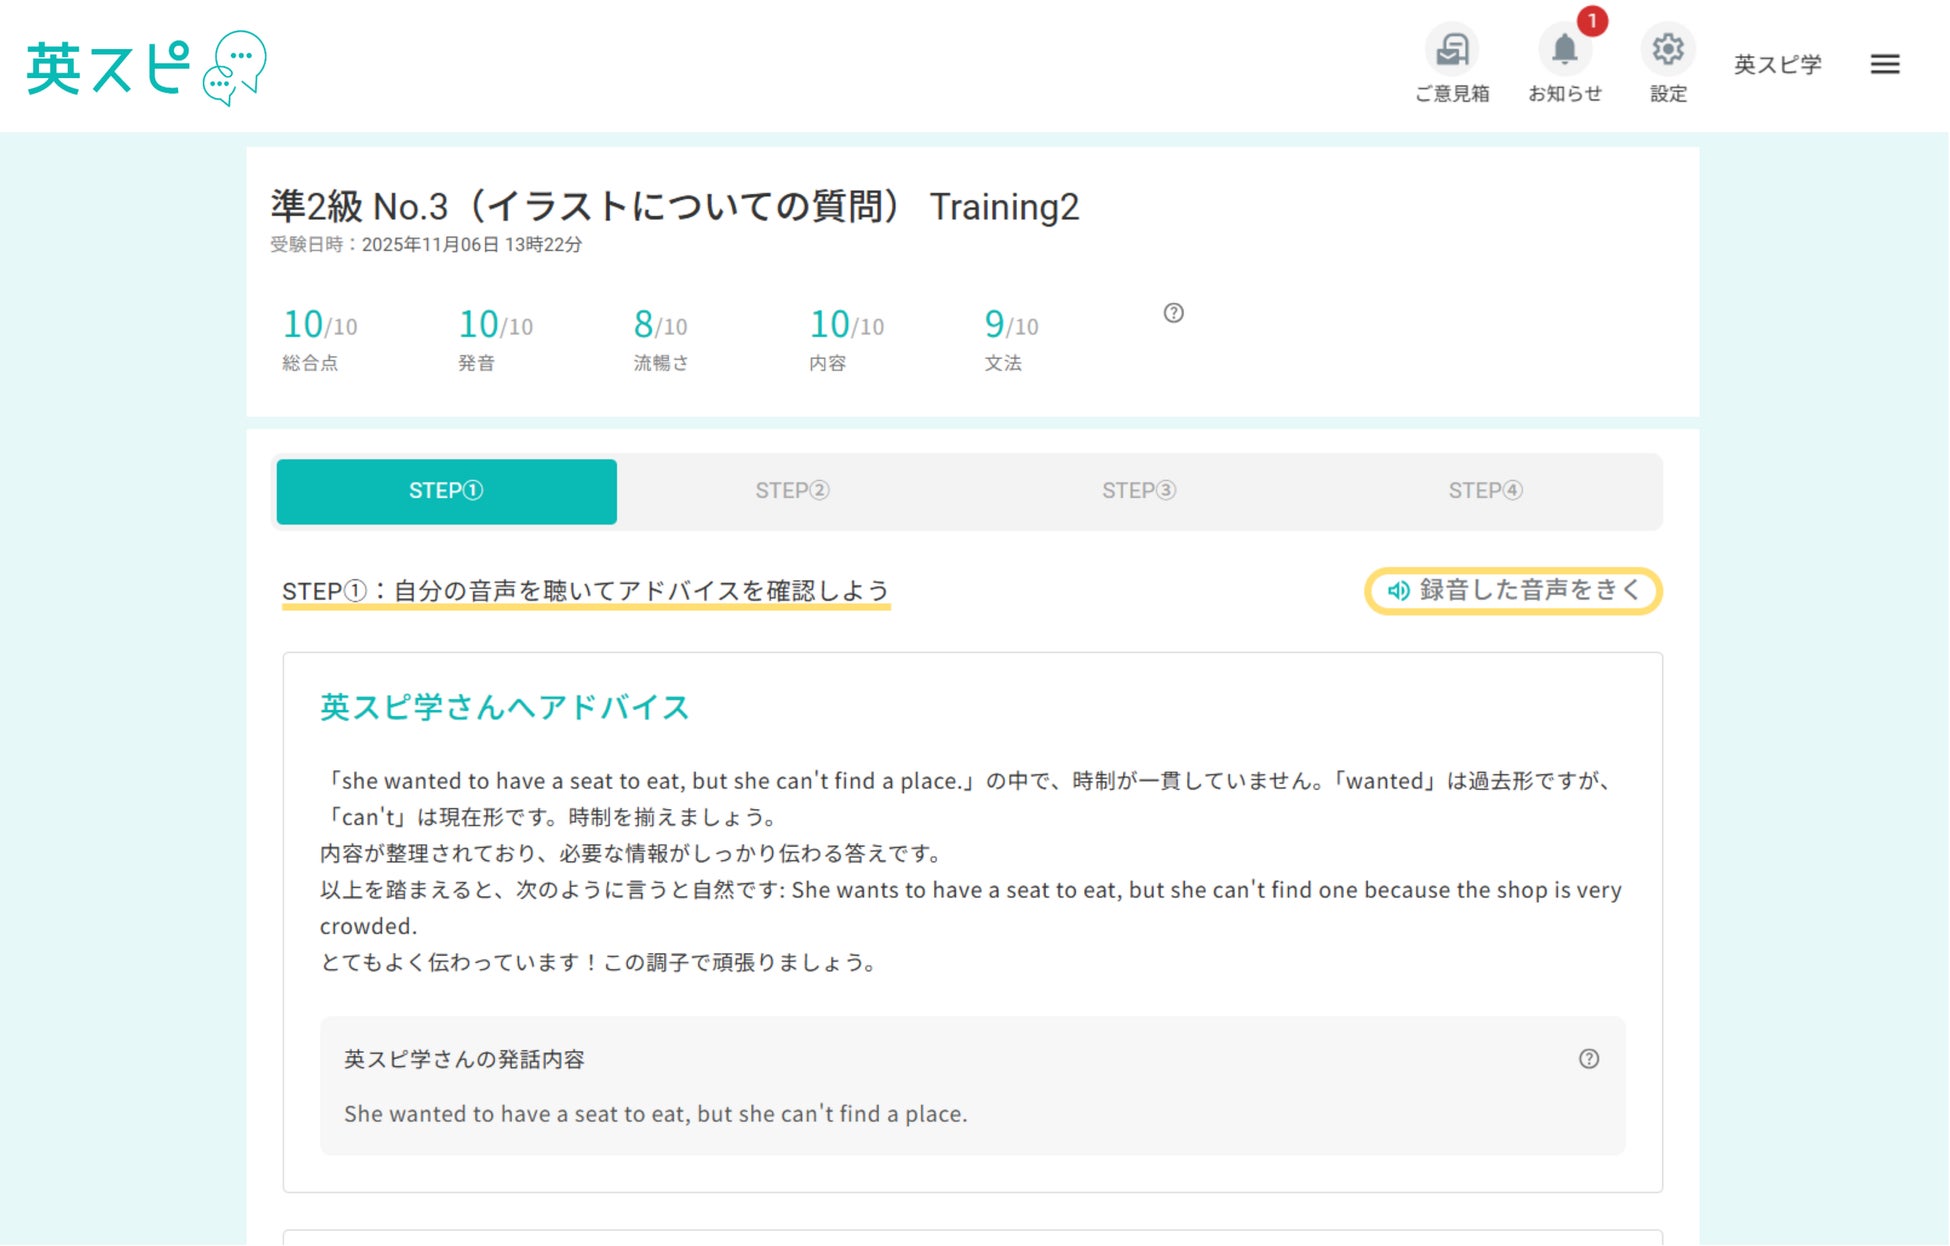1950x1246 pixels.
Task: Click the help icon beside the scores
Action: [1173, 313]
